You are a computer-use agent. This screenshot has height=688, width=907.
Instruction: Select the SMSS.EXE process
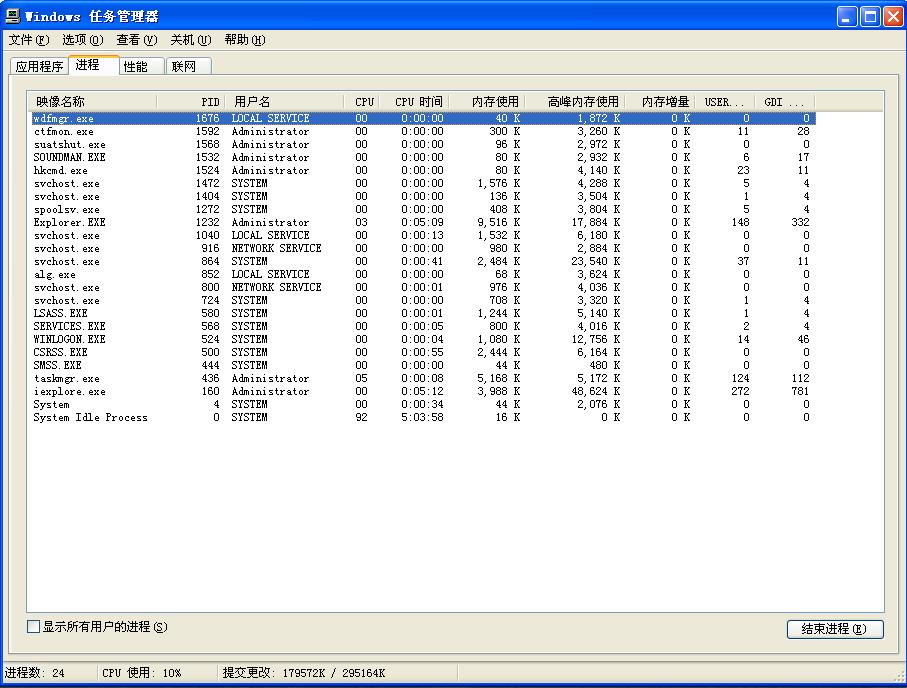pyautogui.click(x=423, y=365)
